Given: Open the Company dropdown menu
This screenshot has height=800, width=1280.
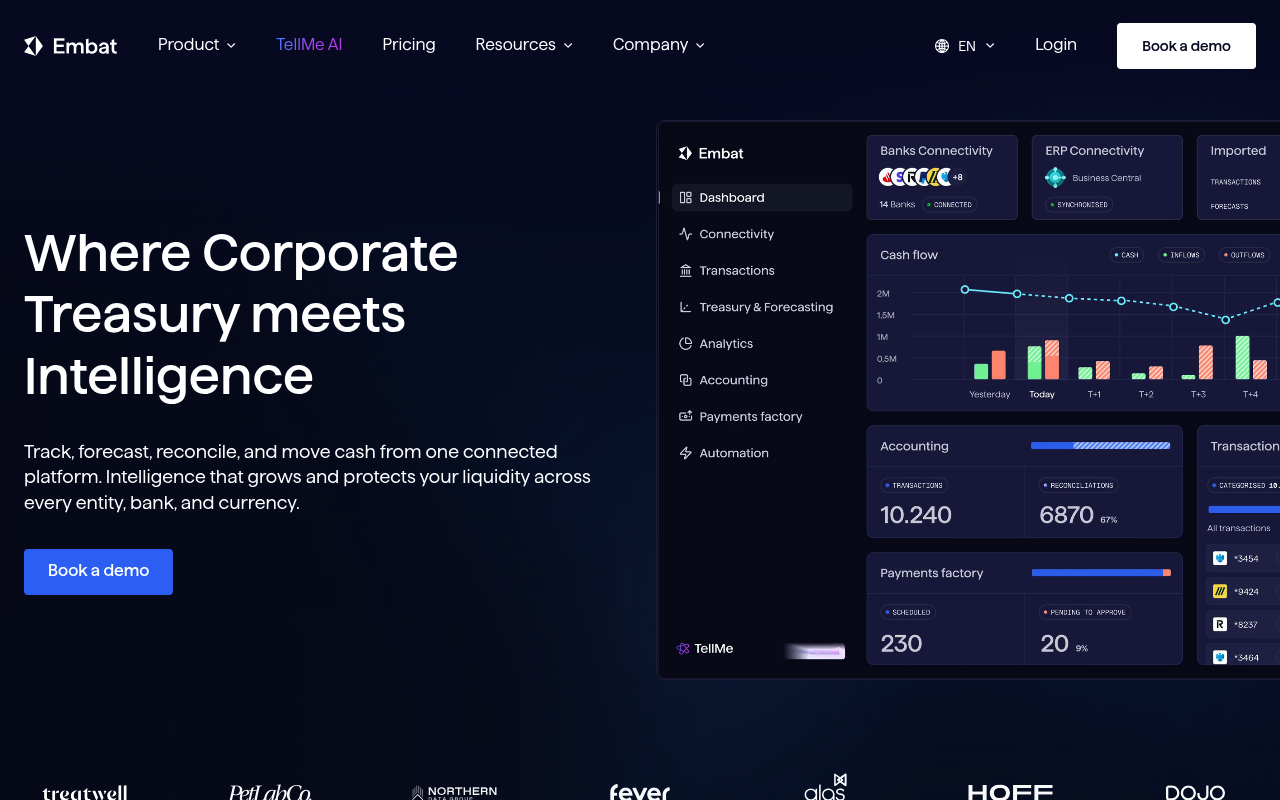Looking at the screenshot, I should click(x=659, y=45).
